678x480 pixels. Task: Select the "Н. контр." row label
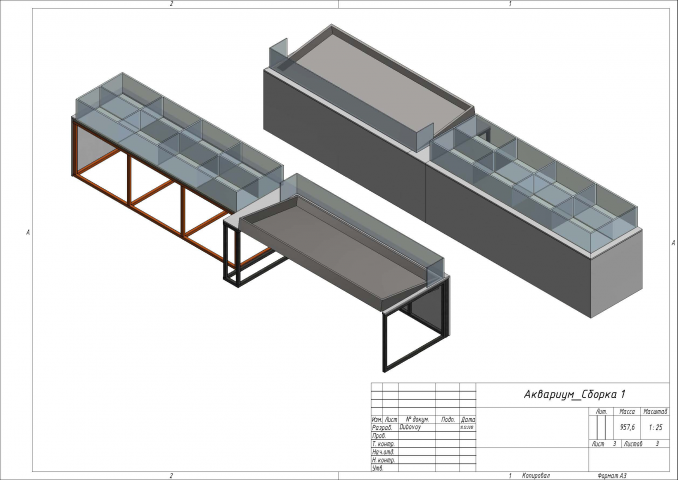point(383,460)
